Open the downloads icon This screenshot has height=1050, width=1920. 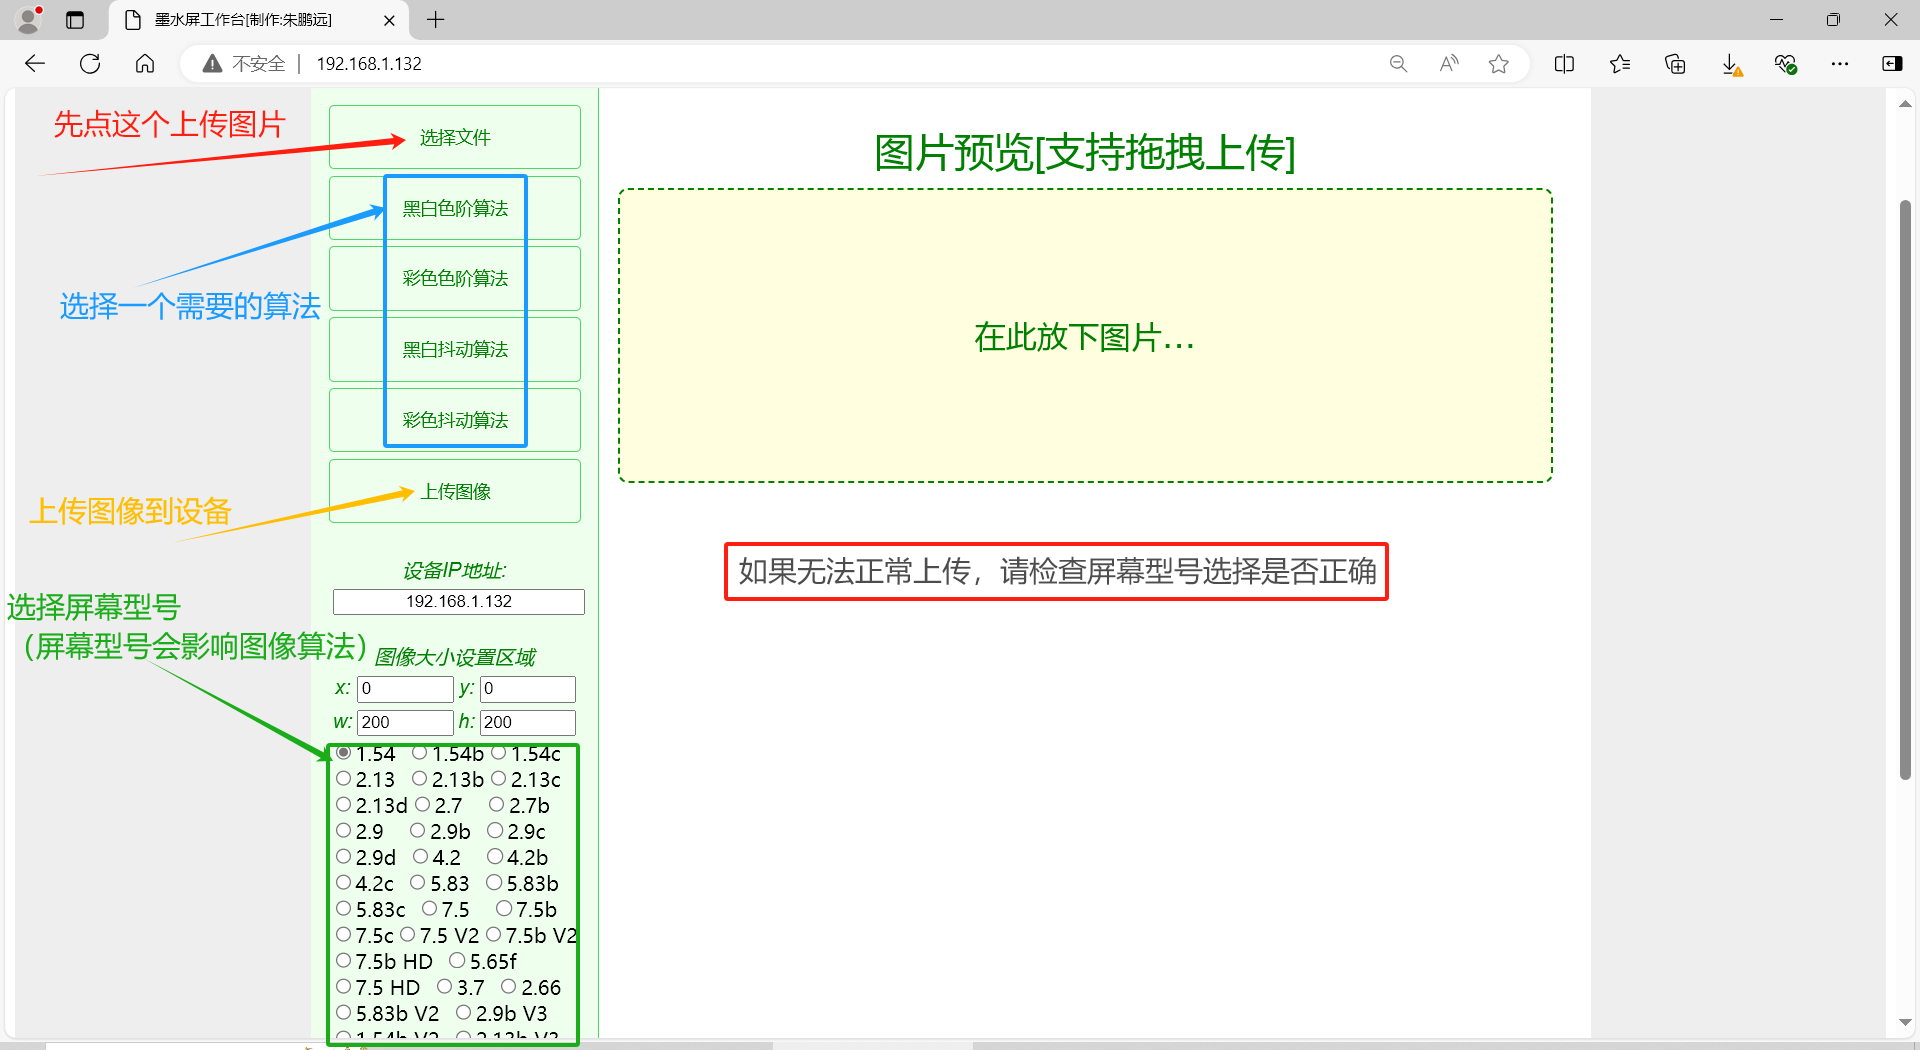1731,64
